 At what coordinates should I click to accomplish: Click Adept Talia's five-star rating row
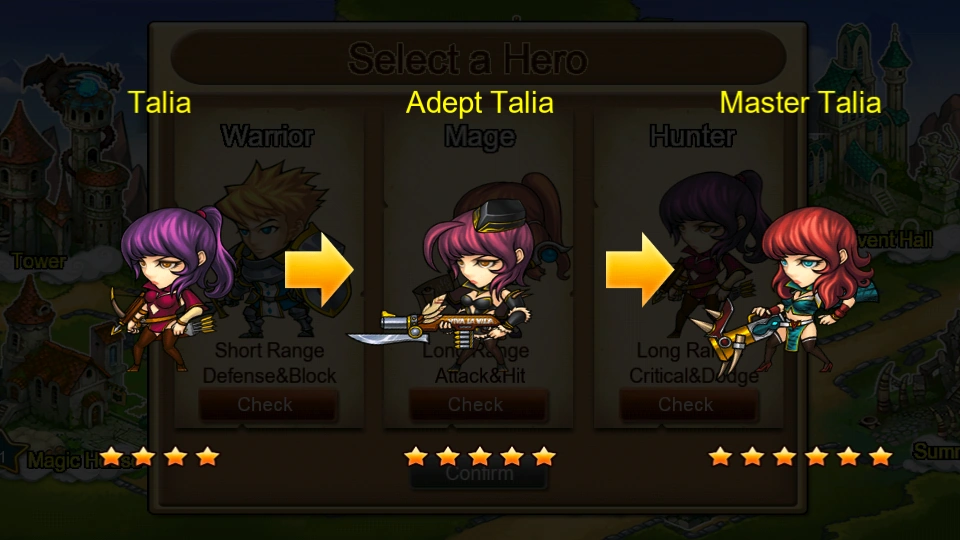point(480,456)
